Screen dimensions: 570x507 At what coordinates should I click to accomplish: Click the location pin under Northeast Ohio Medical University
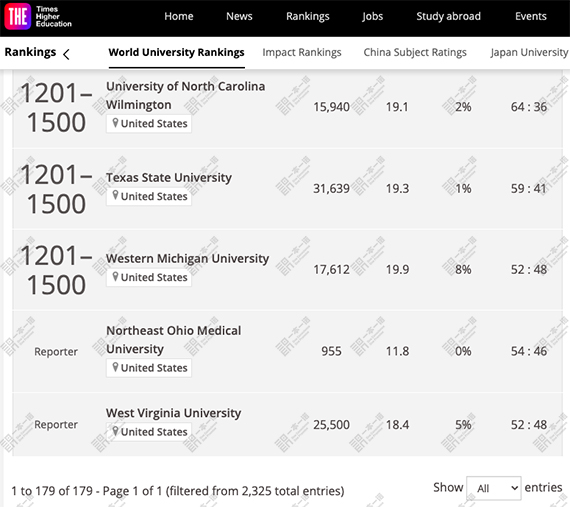[x=115, y=367]
